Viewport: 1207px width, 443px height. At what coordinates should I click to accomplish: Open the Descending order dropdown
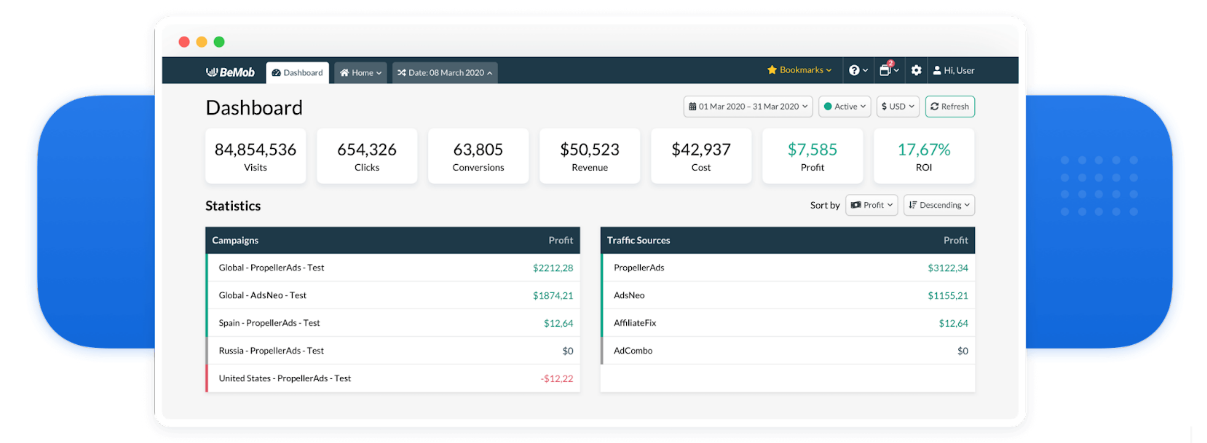(x=938, y=205)
